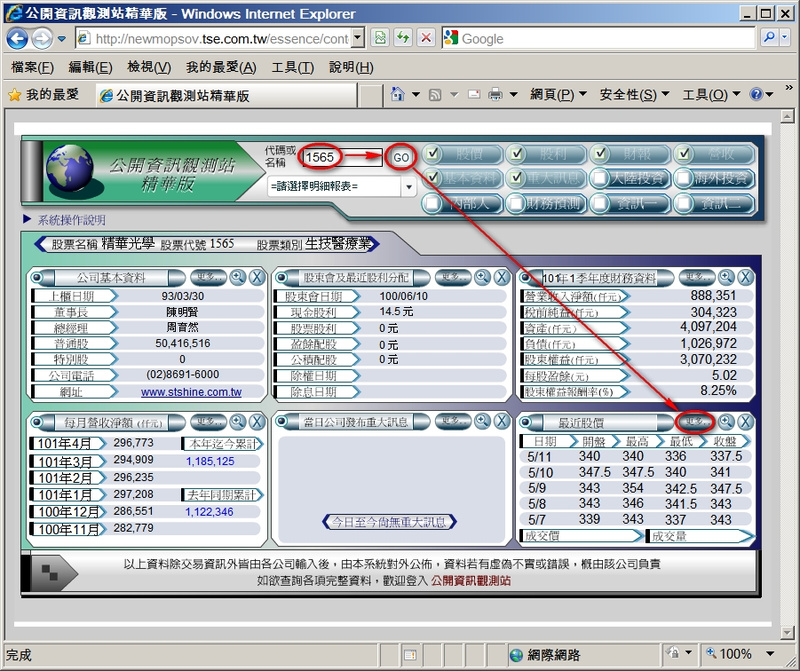Enable the 內部人 checkbox

[433, 204]
